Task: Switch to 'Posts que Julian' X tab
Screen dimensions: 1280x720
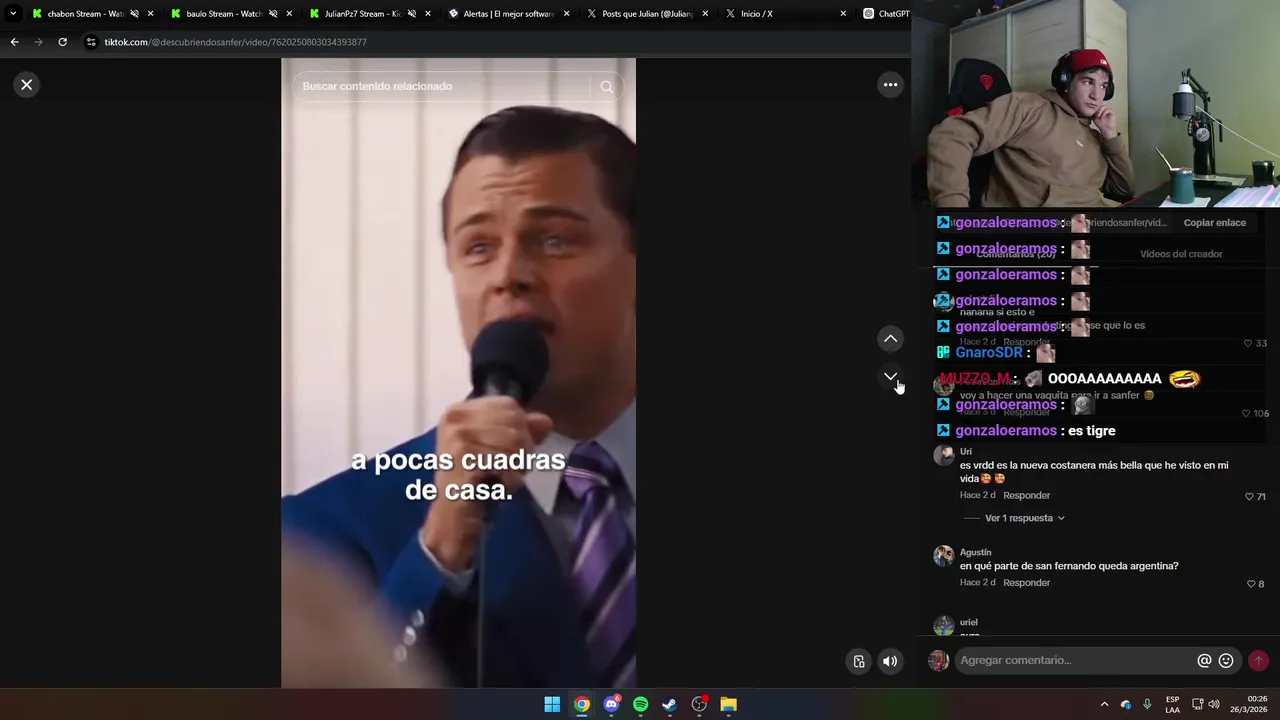Action: coord(647,14)
